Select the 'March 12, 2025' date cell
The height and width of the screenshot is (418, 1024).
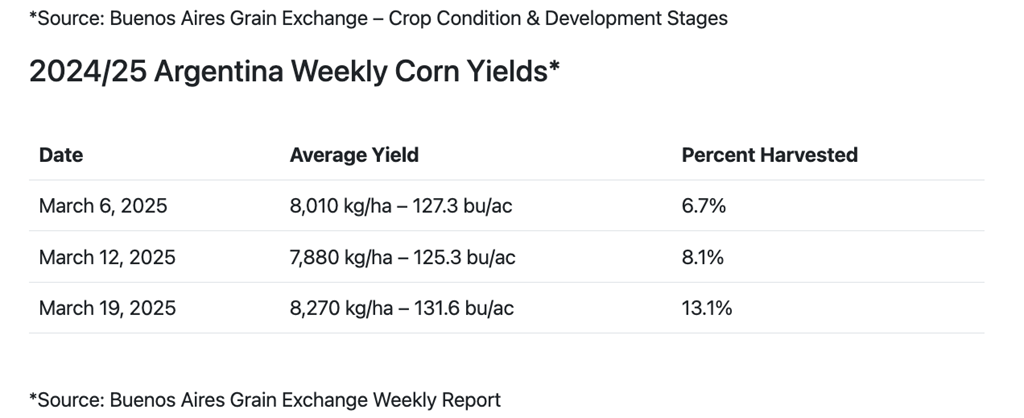click(107, 257)
